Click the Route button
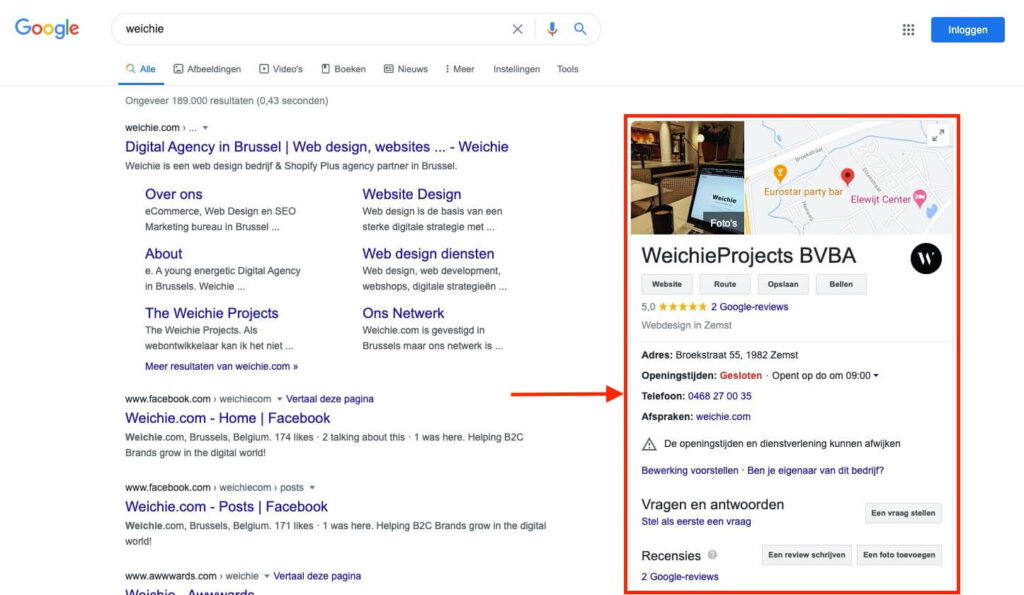 (724, 284)
